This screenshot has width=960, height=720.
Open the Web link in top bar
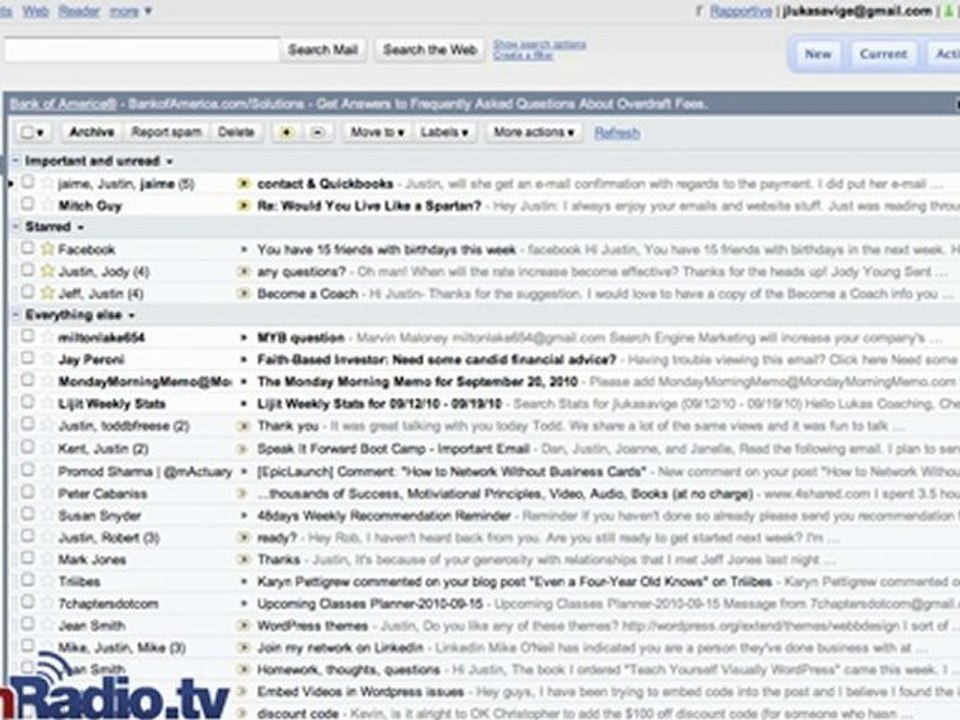click(36, 11)
